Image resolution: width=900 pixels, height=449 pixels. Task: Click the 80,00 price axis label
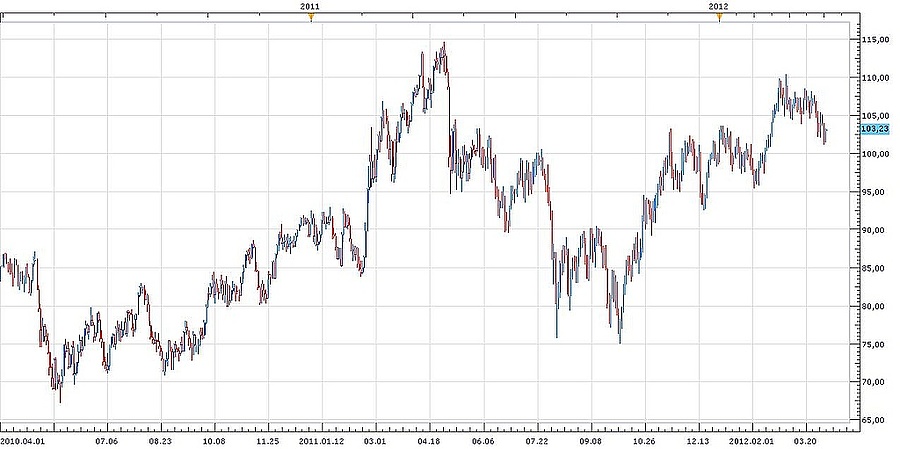[x=876, y=306]
